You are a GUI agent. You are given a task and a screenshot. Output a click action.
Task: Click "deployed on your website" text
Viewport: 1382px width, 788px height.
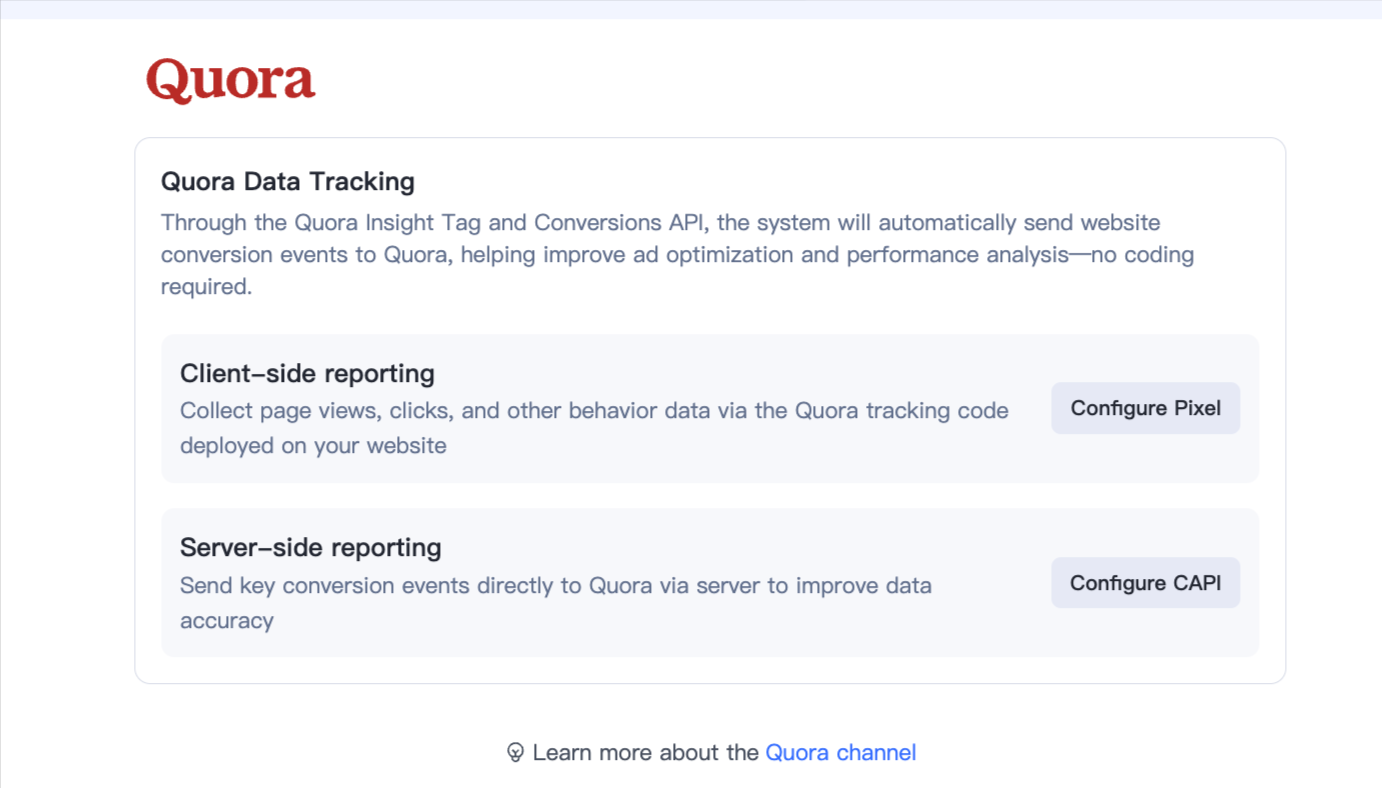tap(313, 446)
